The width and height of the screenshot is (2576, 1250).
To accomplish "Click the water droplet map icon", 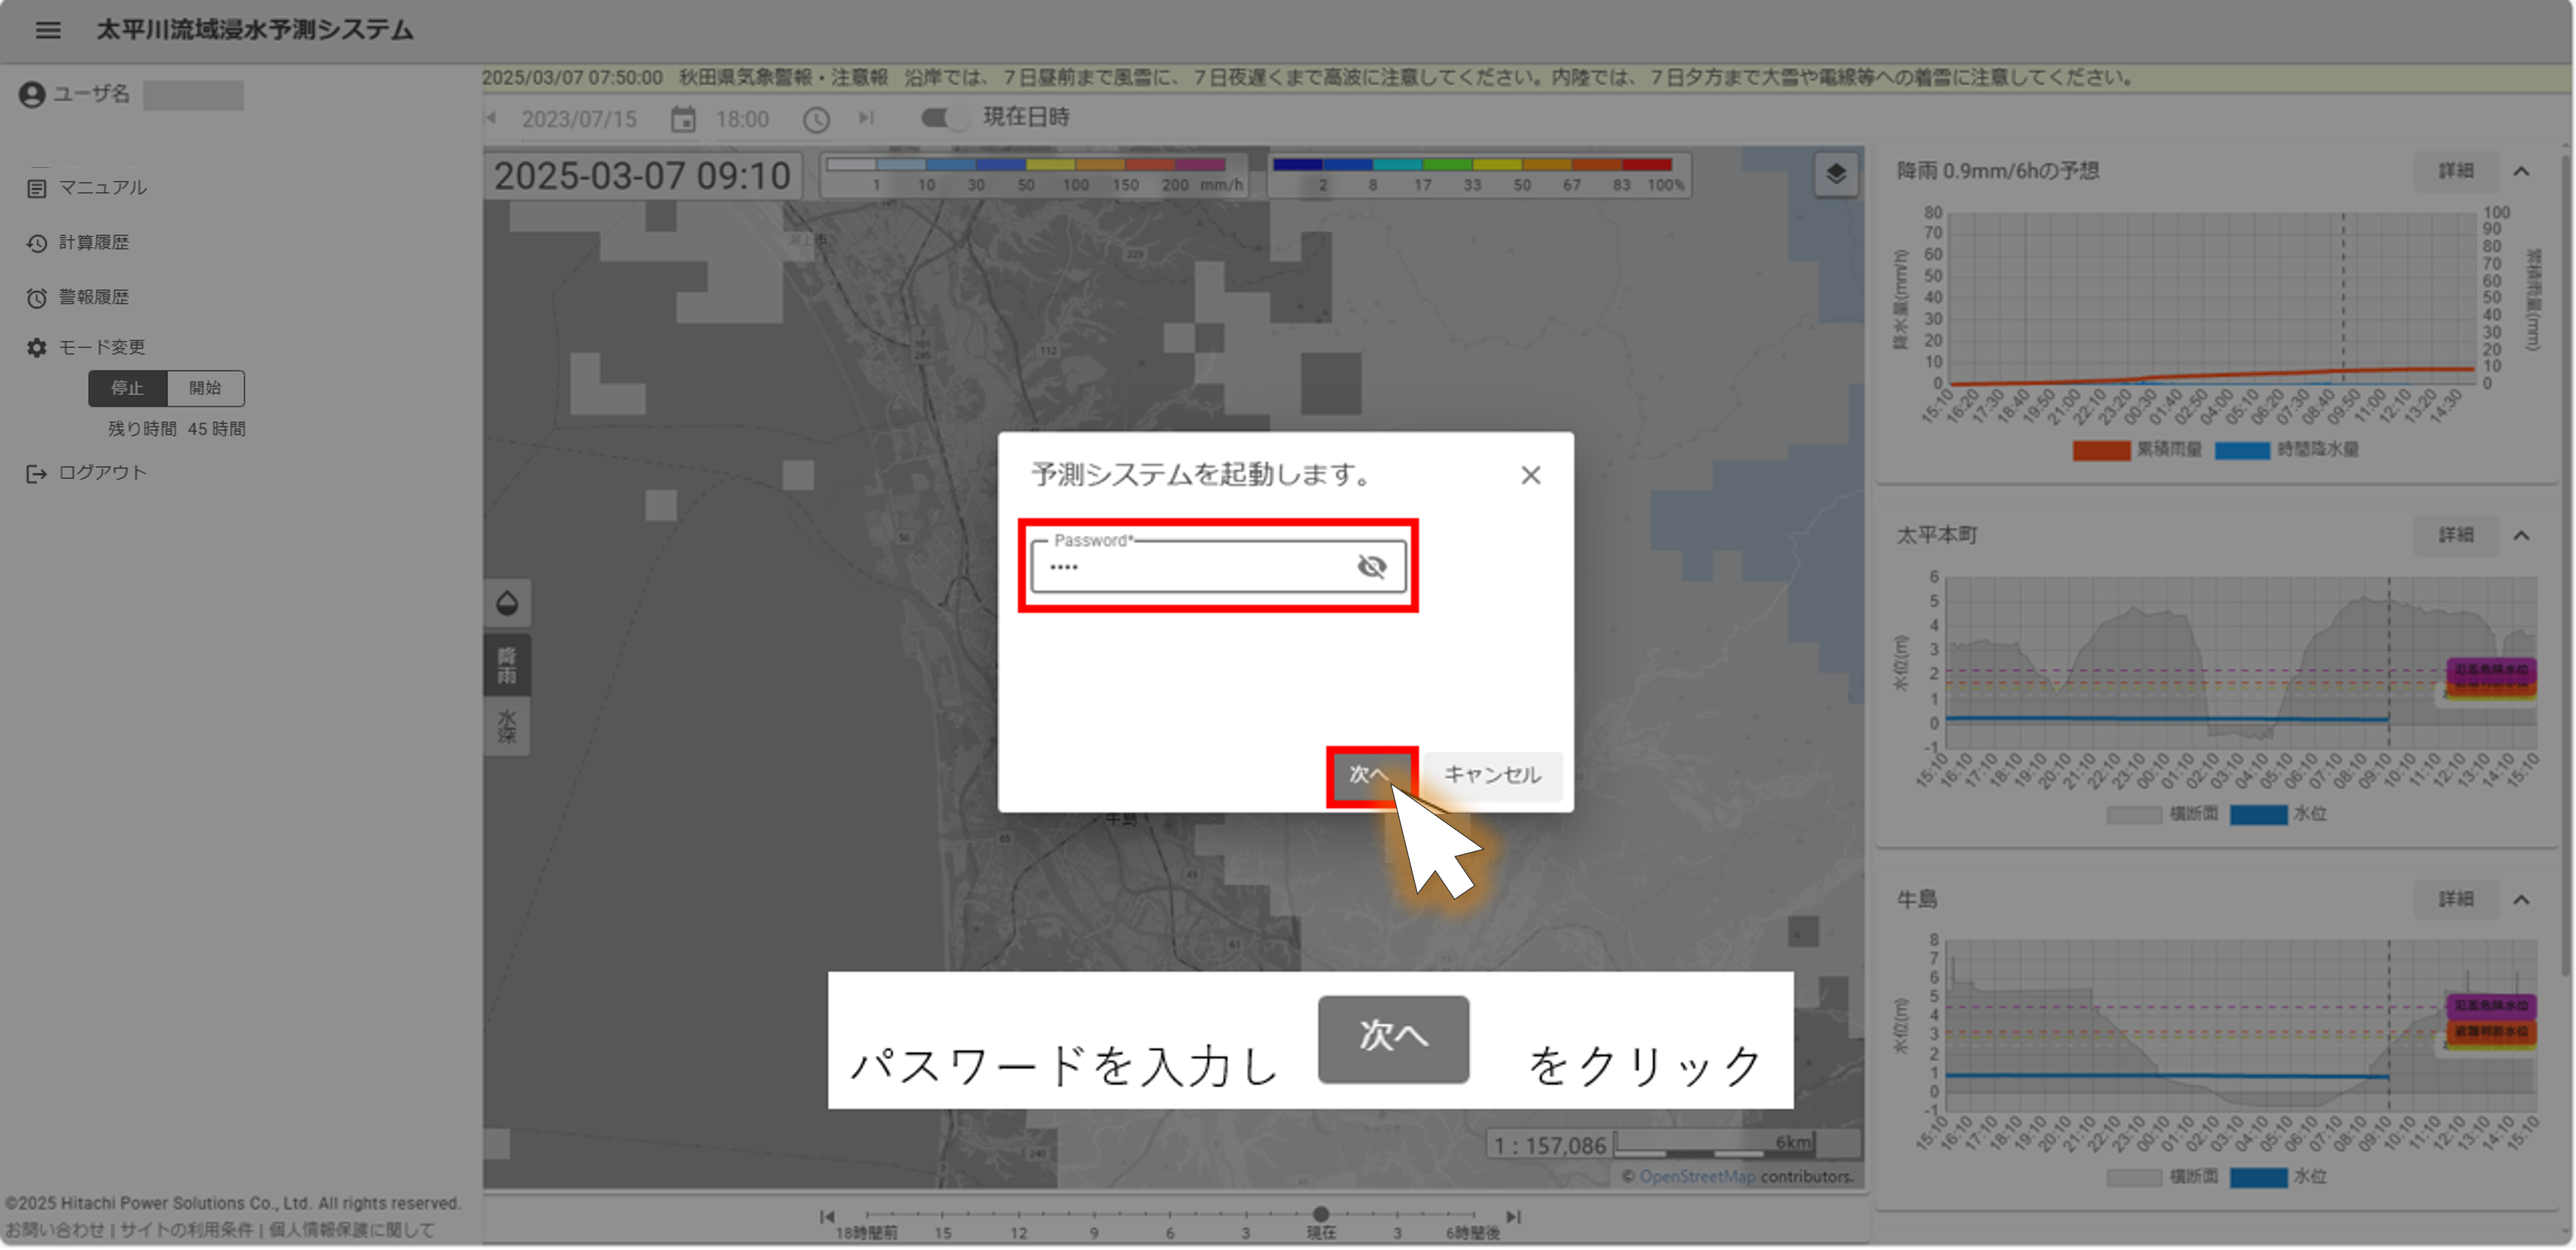I will point(507,603).
